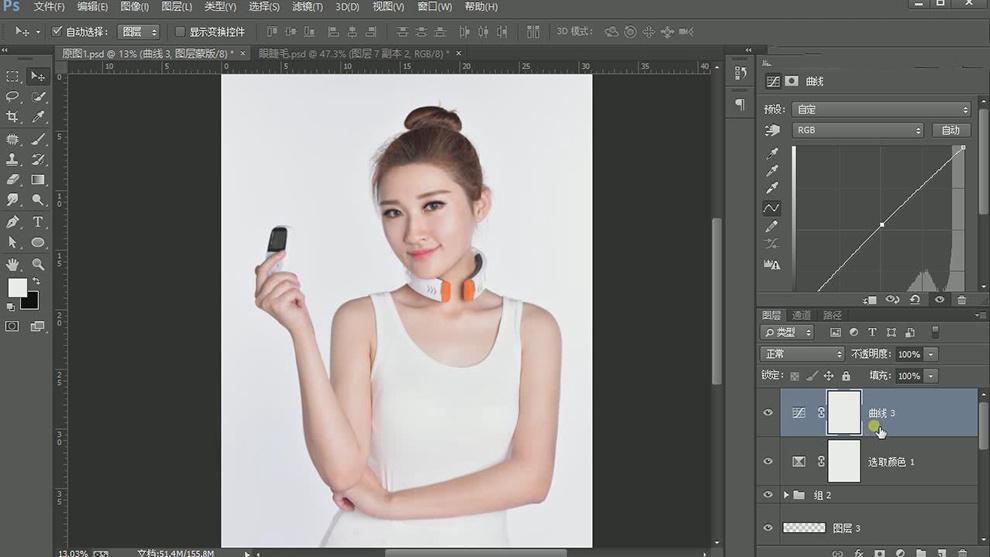The height and width of the screenshot is (557, 990).
Task: Select the Hand tool
Action: point(13,264)
